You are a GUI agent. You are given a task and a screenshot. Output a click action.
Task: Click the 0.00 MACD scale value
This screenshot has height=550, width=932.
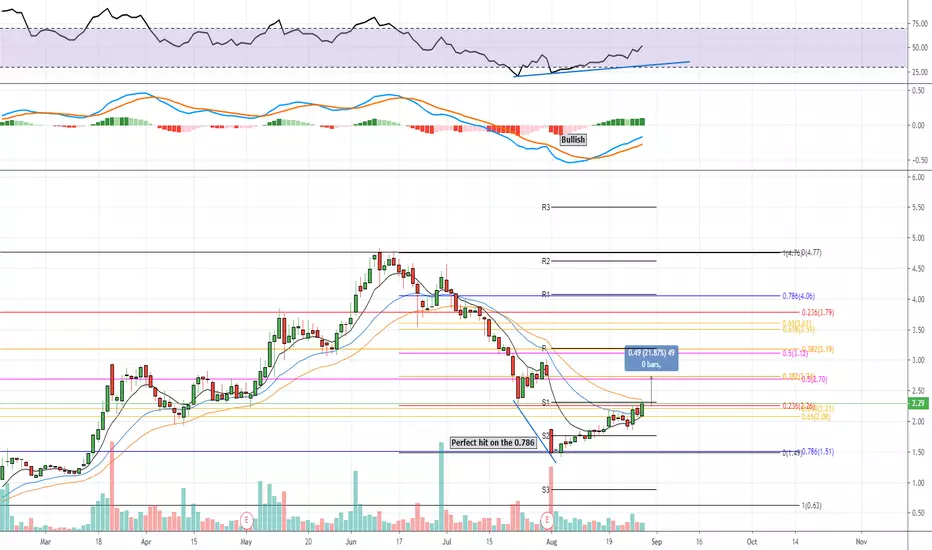[920, 125]
